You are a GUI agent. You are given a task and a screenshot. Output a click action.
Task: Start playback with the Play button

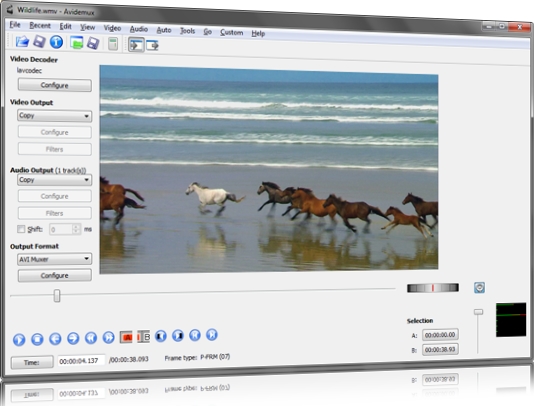(x=19, y=340)
